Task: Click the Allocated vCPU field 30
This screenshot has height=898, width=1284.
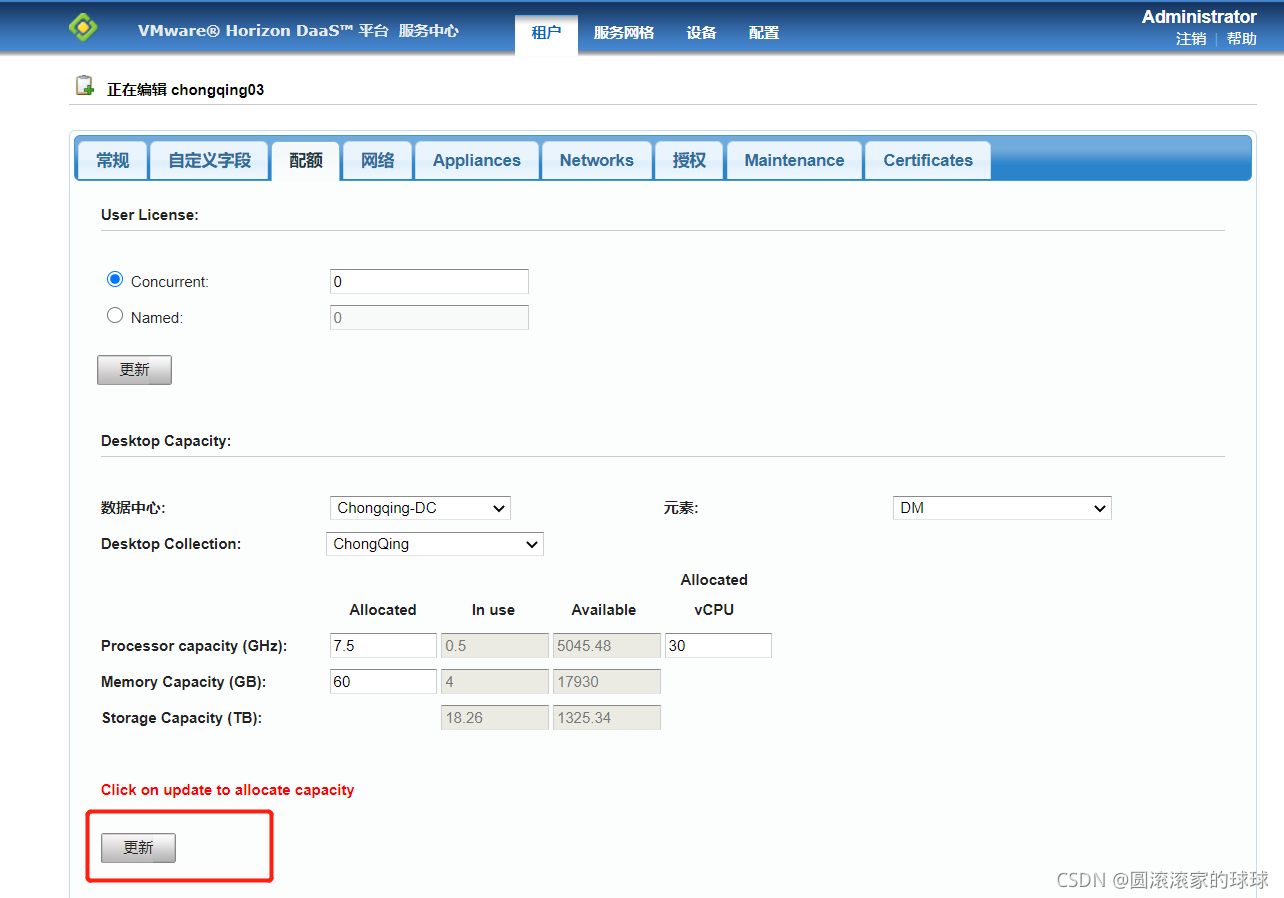Action: [x=718, y=645]
